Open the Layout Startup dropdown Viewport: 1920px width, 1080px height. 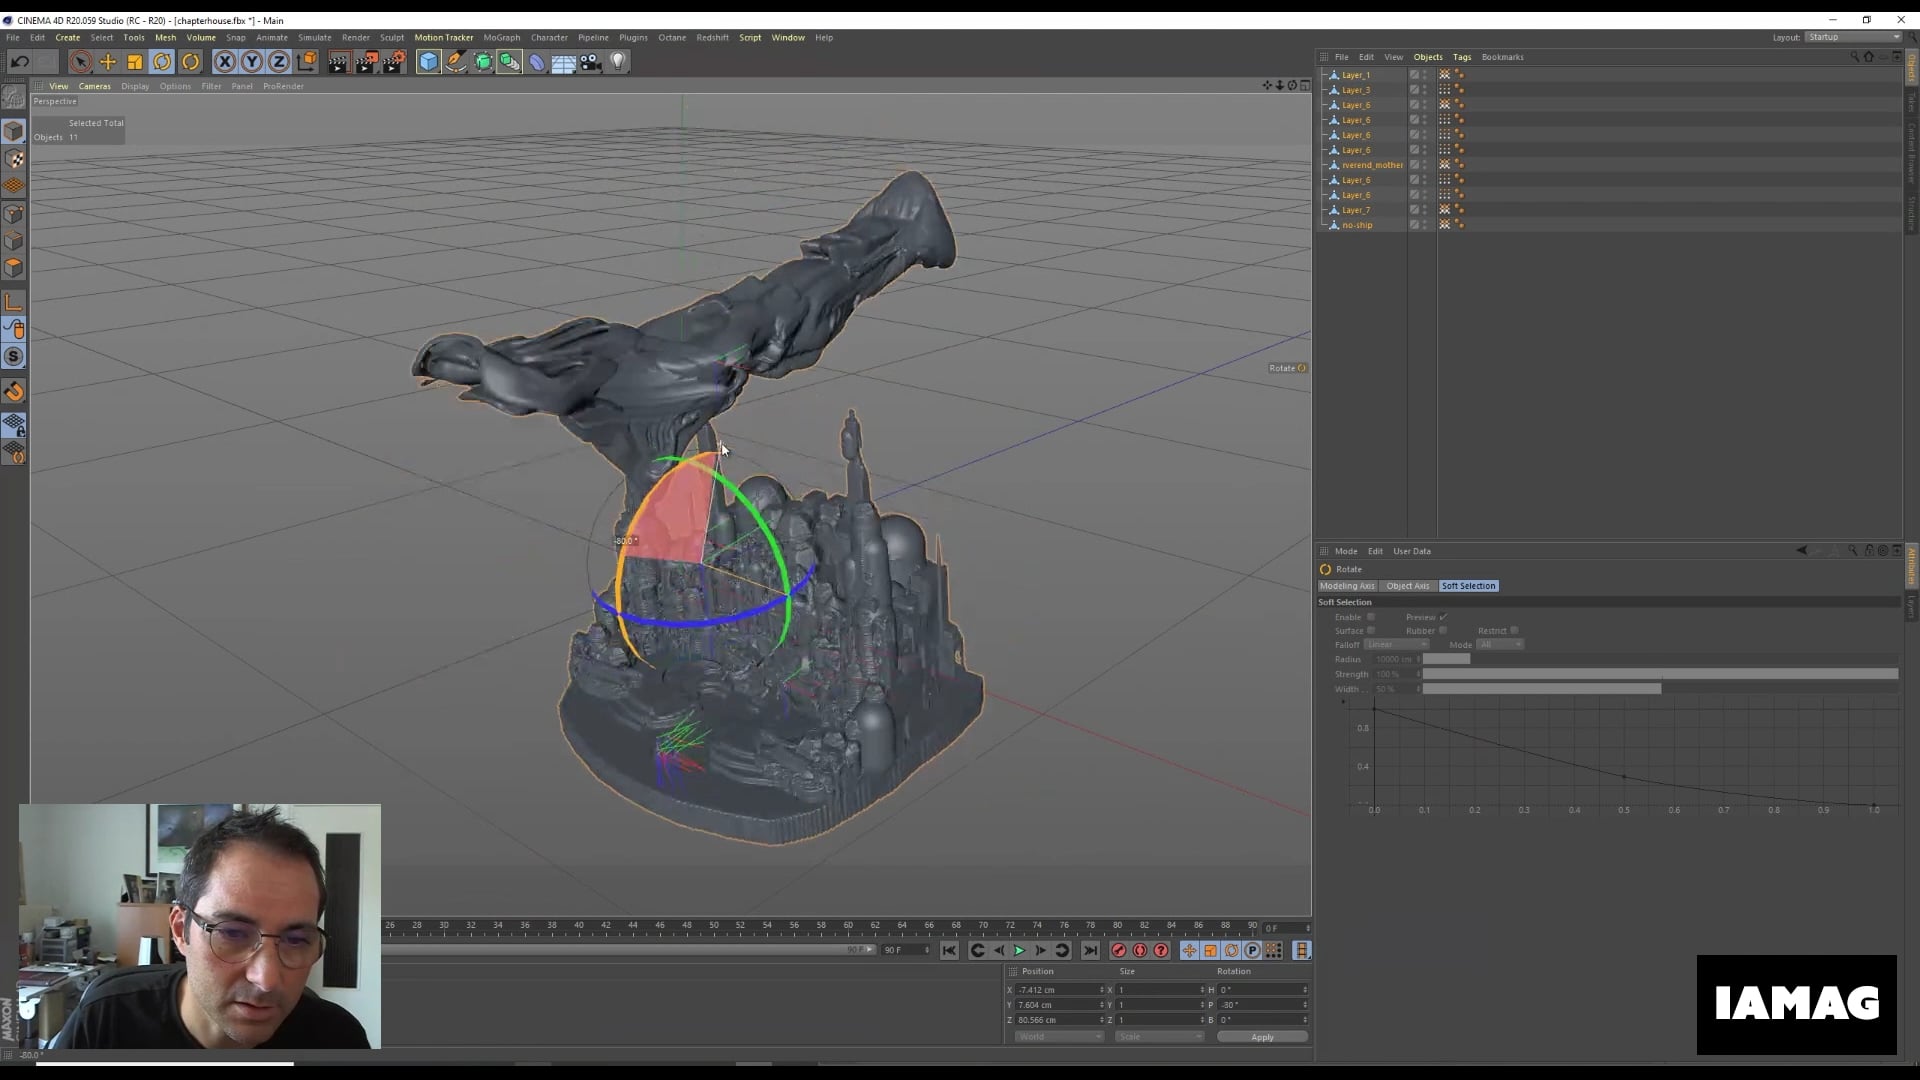(x=1853, y=37)
